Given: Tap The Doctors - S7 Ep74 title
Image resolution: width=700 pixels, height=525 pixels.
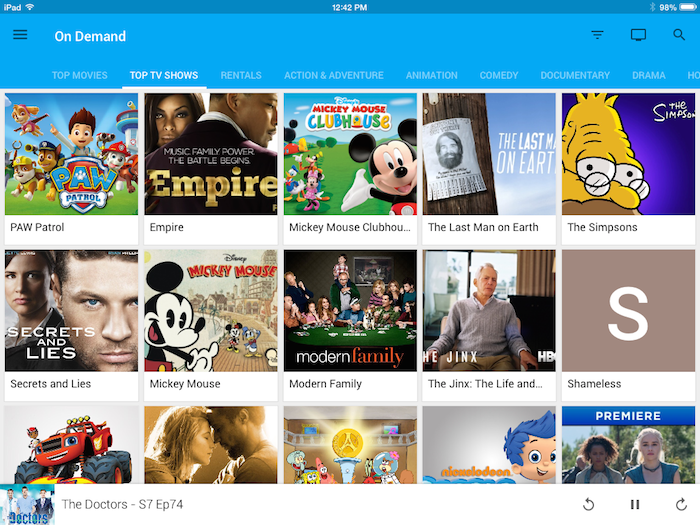Looking at the screenshot, I should pos(122,504).
